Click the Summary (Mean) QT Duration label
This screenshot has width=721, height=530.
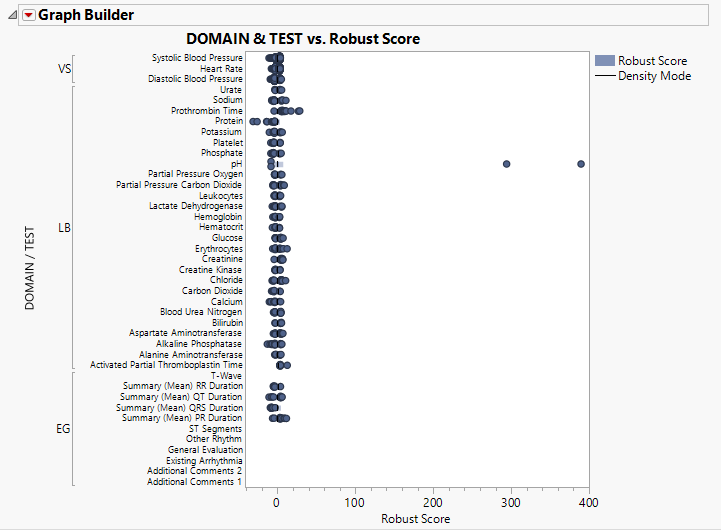(x=183, y=397)
